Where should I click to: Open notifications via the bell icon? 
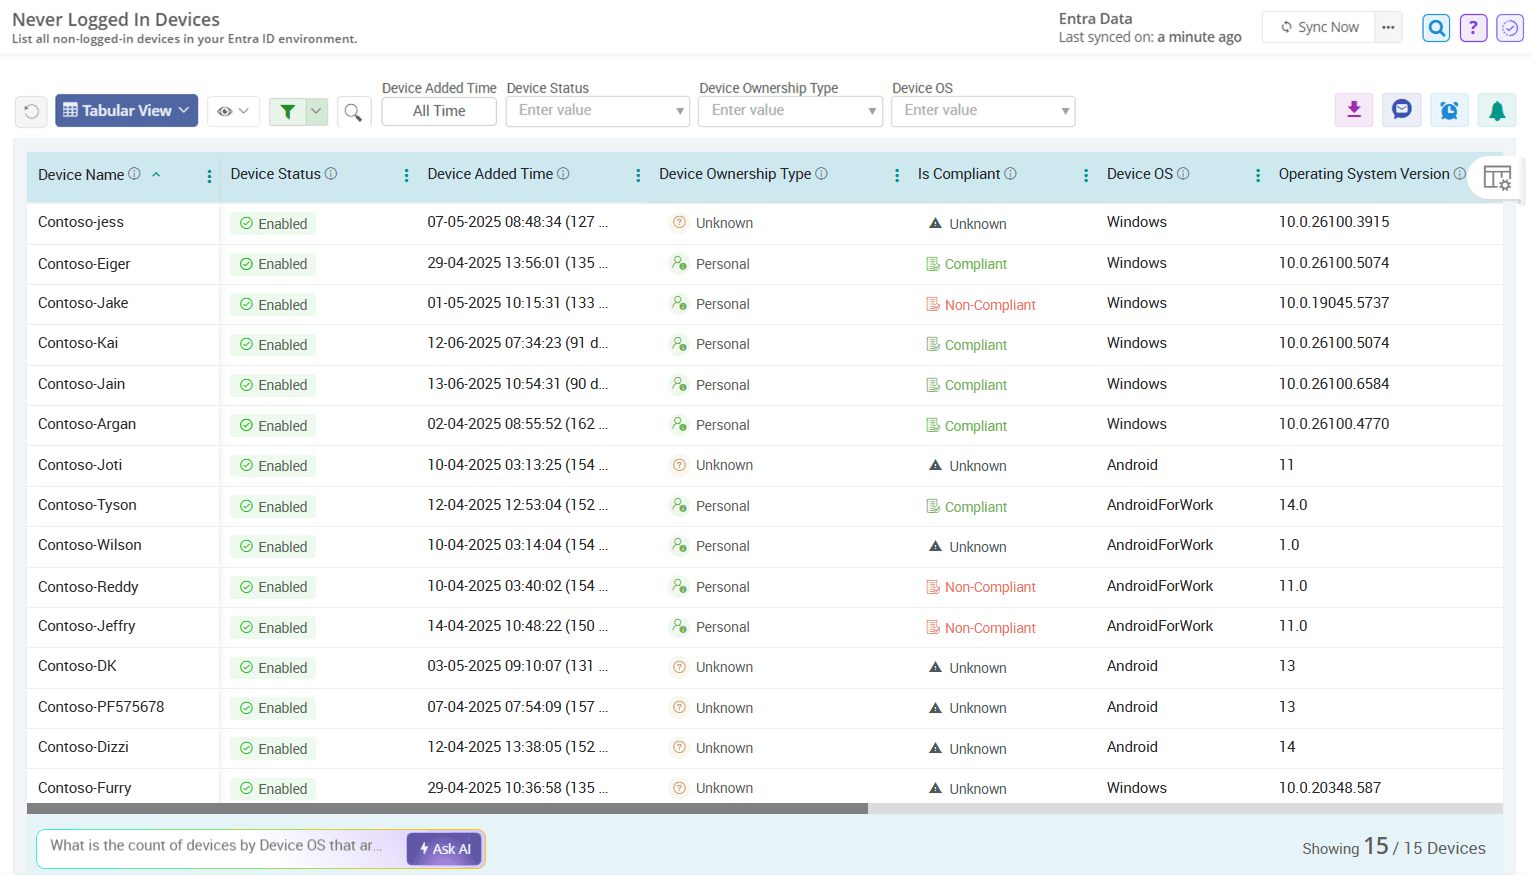click(x=1496, y=110)
